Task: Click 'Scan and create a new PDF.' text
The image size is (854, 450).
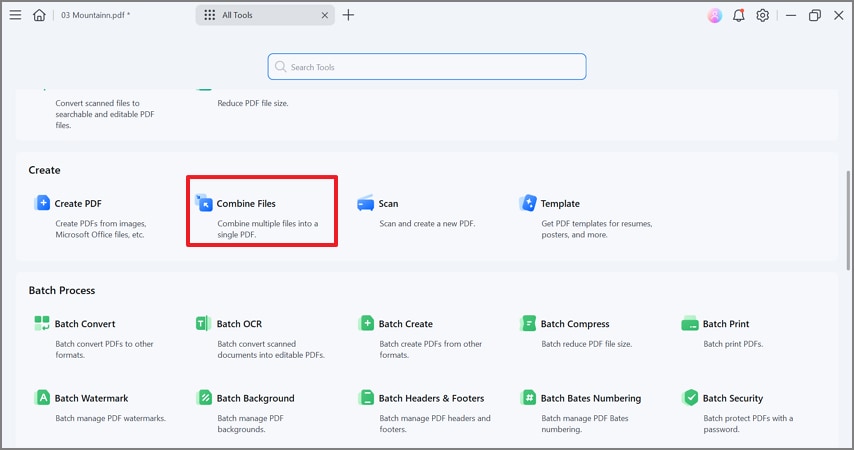Action: point(427,223)
